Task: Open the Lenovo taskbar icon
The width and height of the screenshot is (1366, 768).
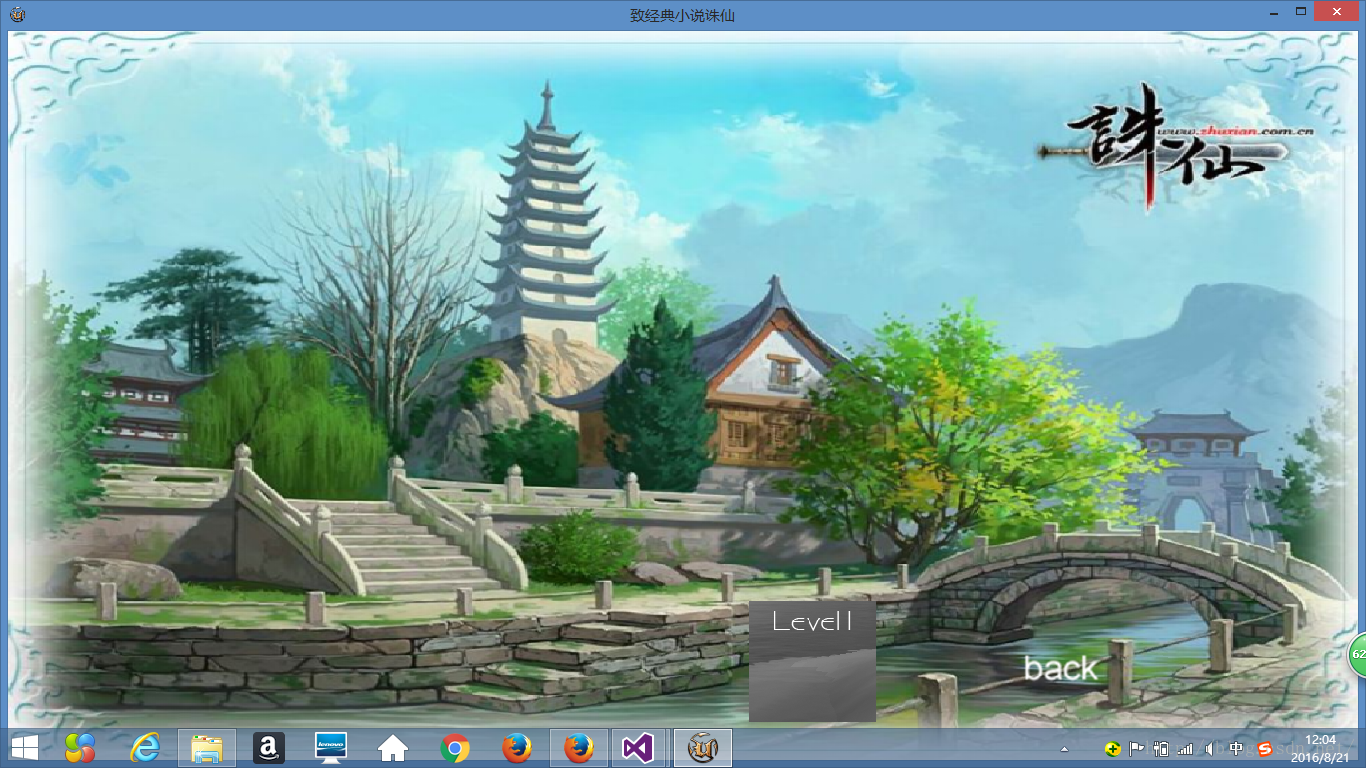Action: 331,748
